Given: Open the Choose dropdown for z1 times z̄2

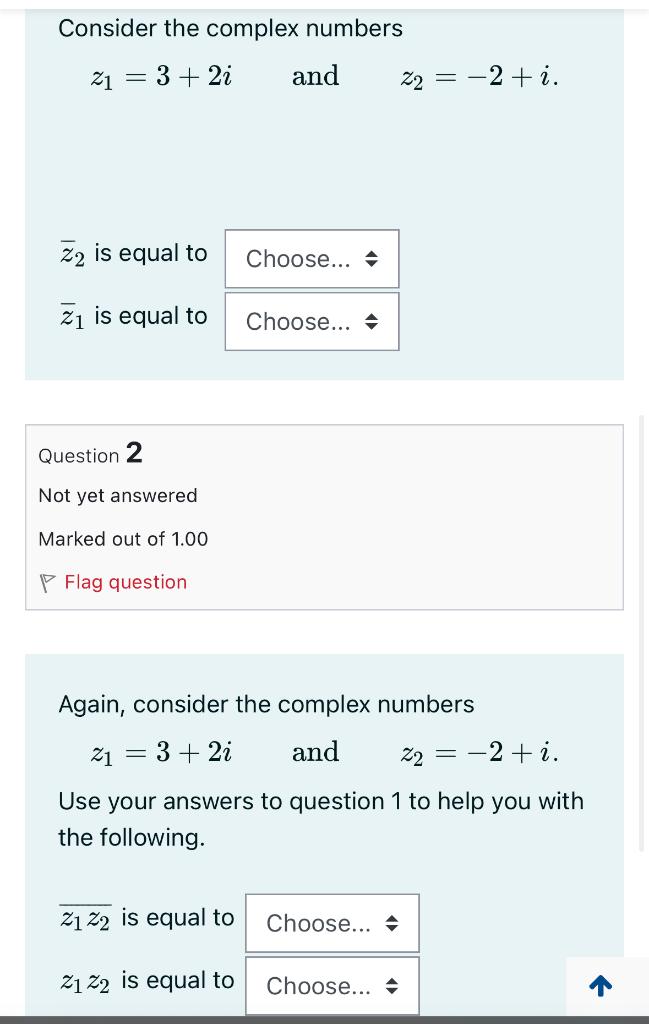Looking at the screenshot, I should [331, 986].
